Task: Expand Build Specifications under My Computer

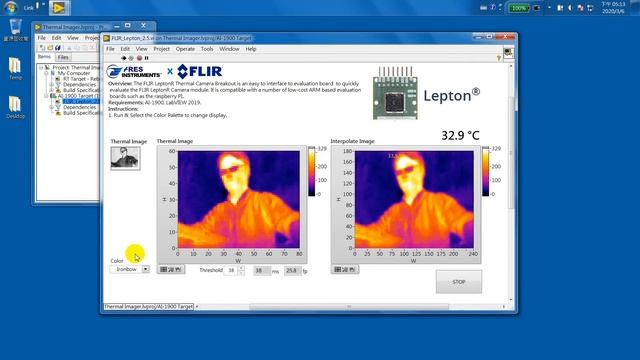Action: click(x=51, y=90)
